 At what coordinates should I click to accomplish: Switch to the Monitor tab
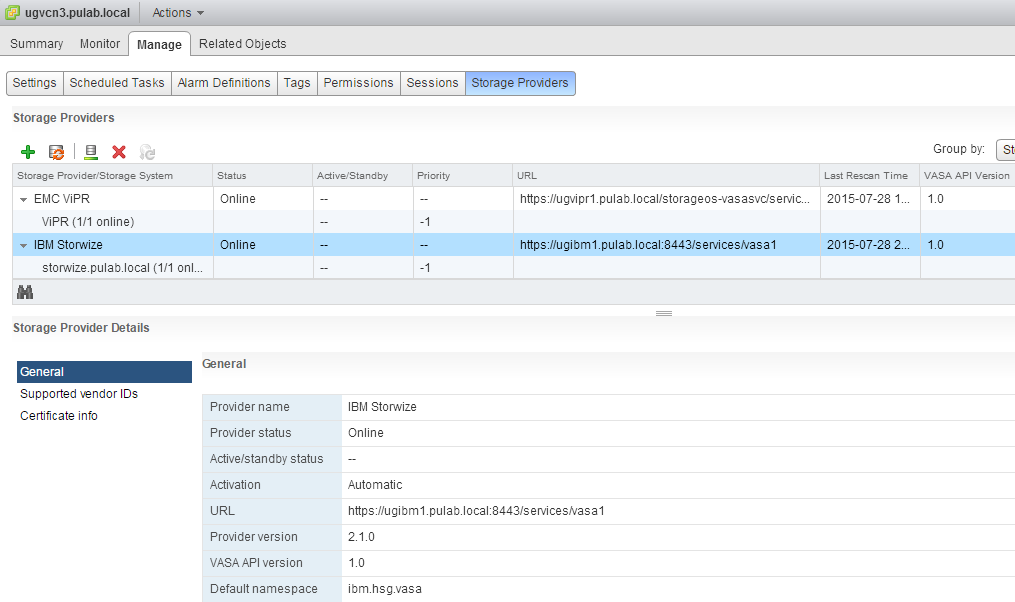tap(100, 44)
